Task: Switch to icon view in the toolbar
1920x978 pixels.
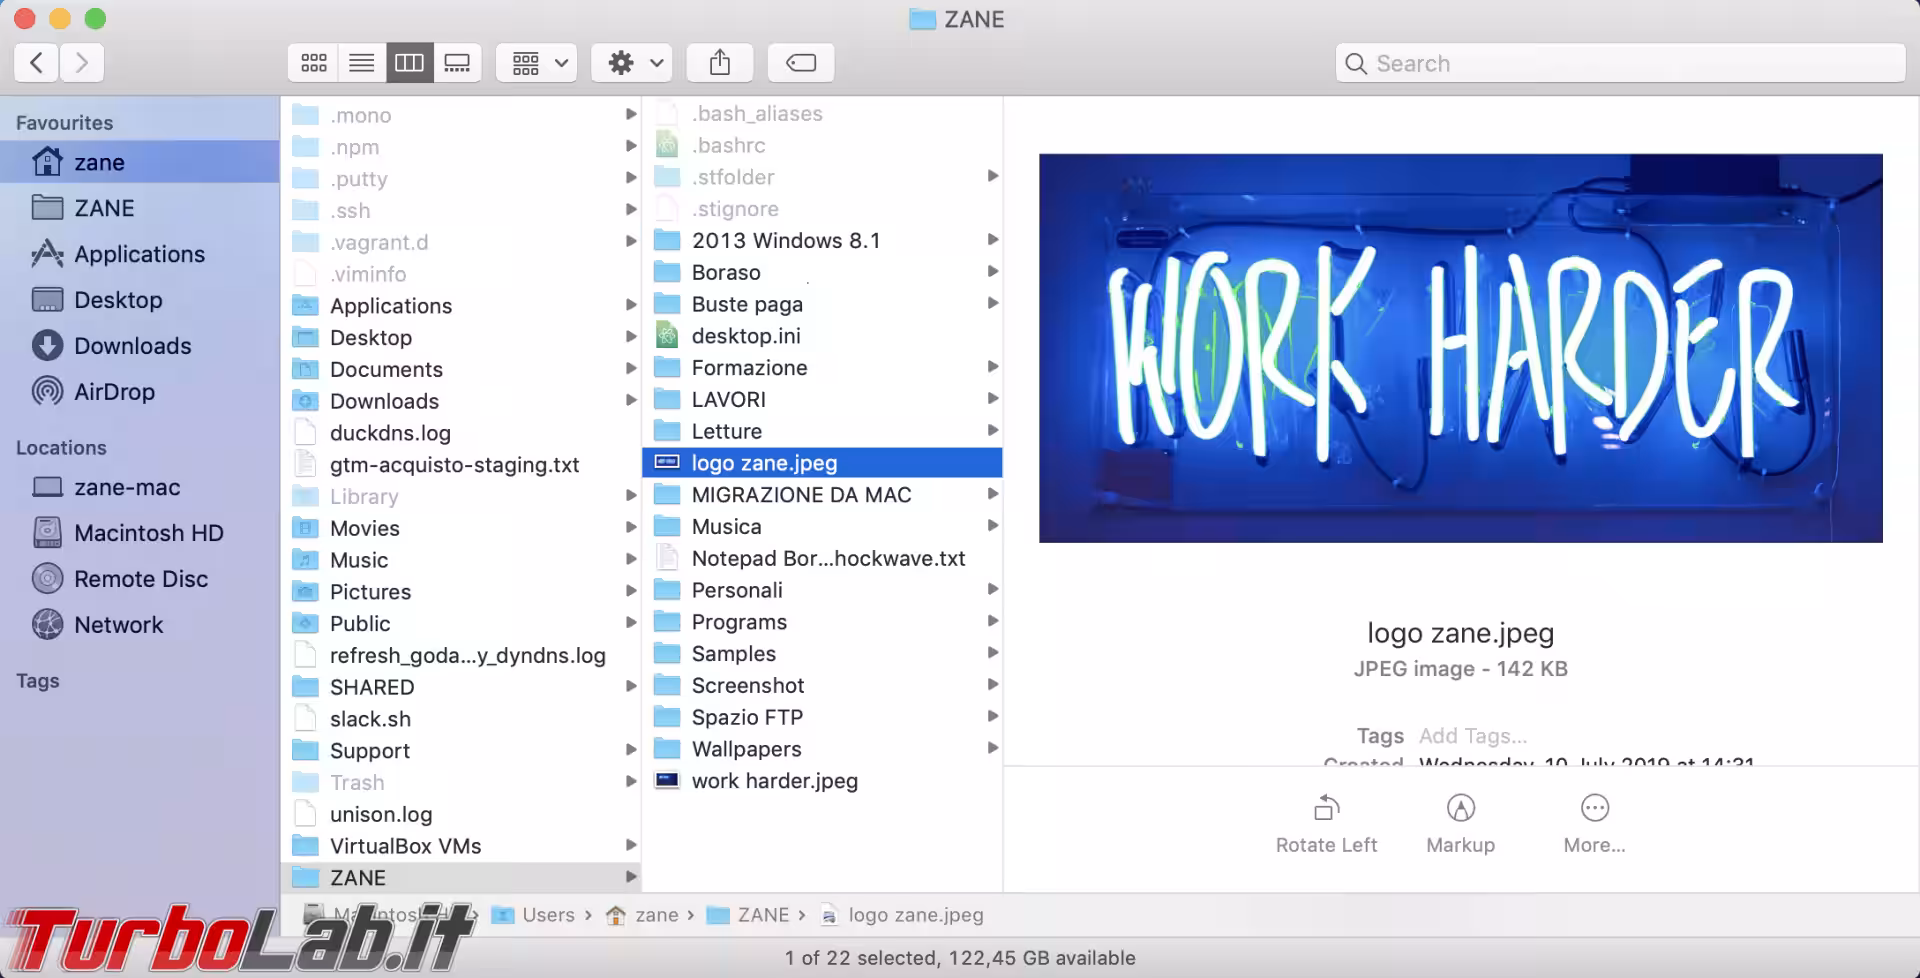Action: click(x=313, y=62)
